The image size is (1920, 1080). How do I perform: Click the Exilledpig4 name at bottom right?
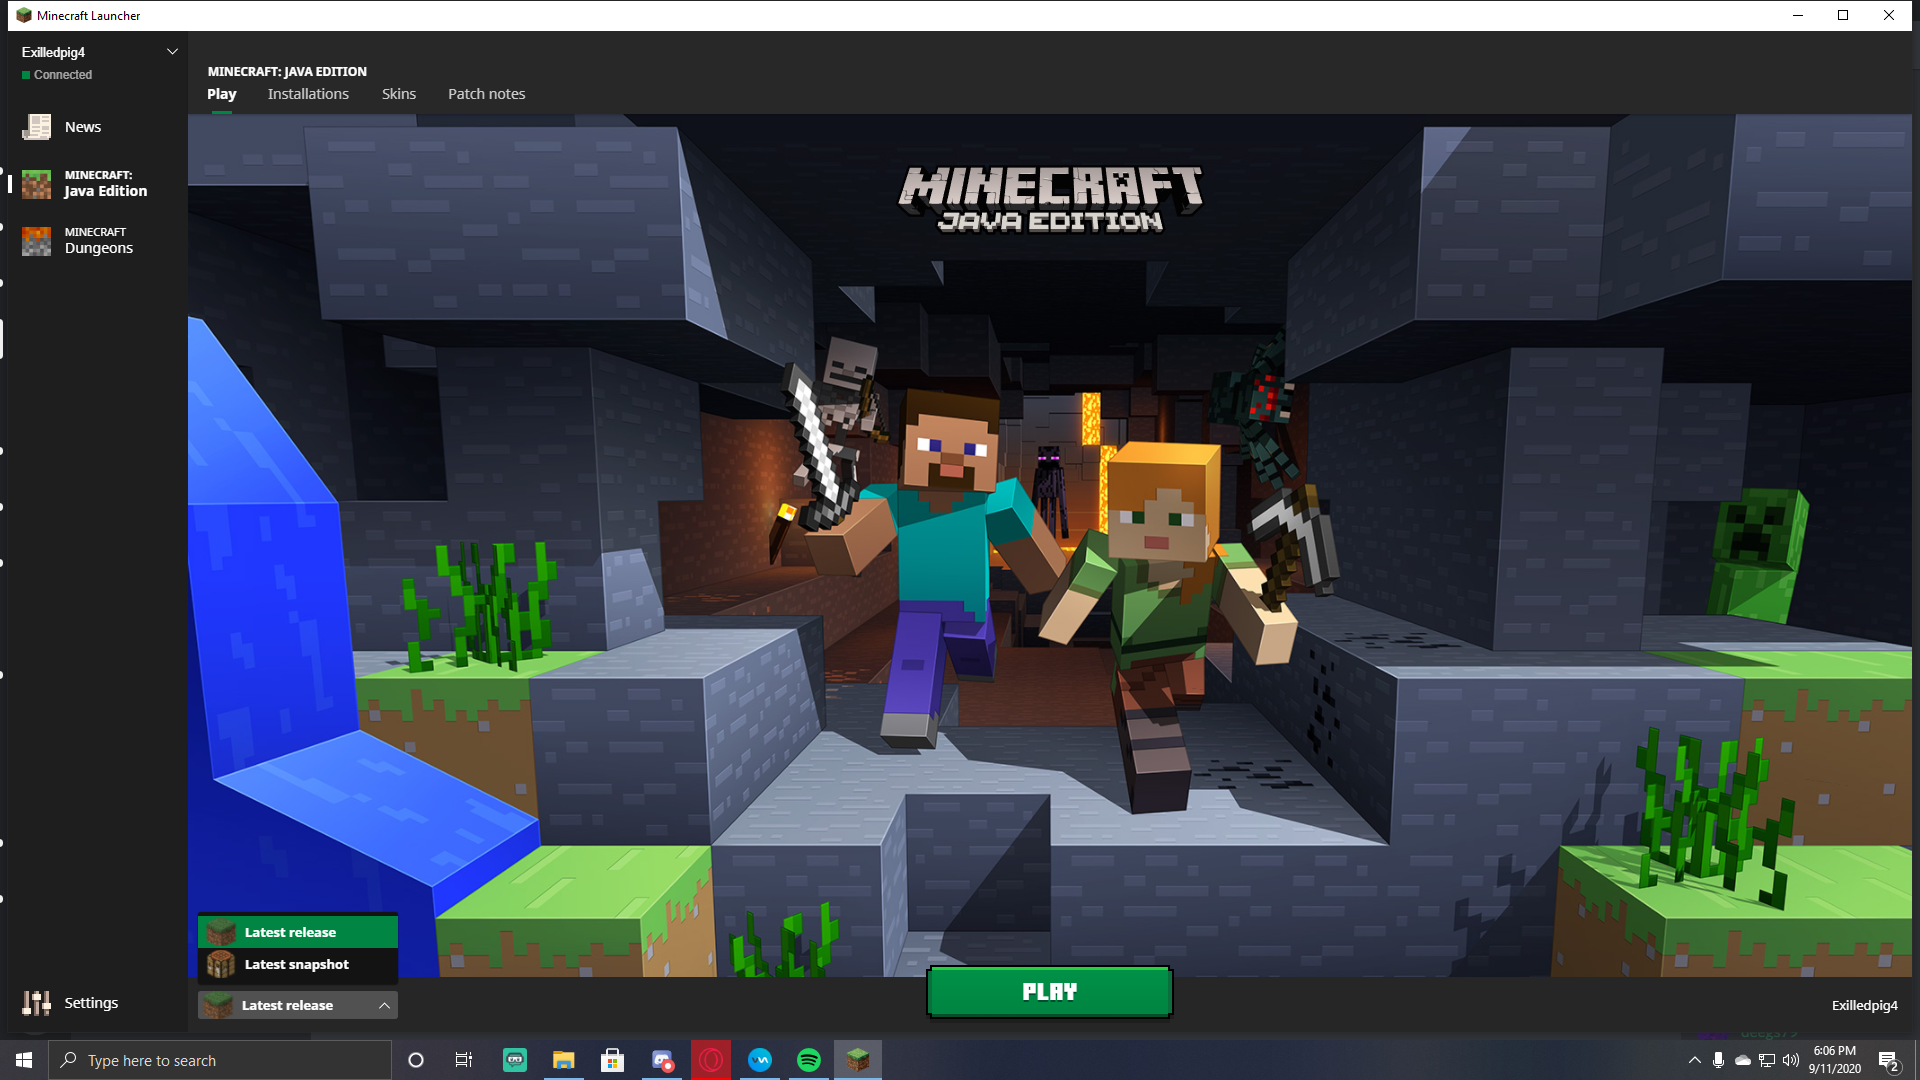click(x=1864, y=1006)
